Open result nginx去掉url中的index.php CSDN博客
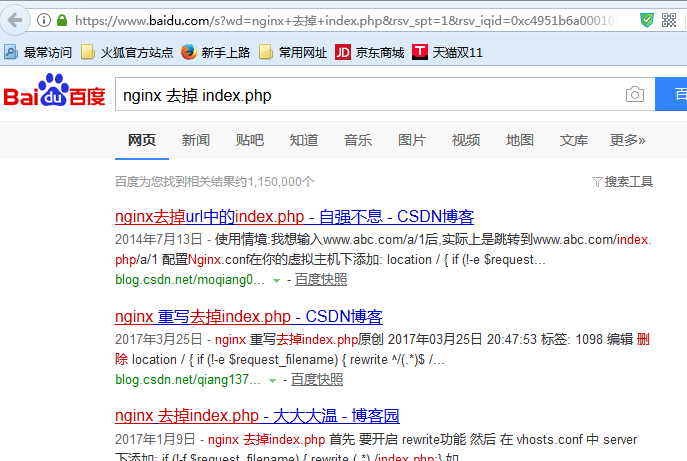Viewport: 687px width, 461px height. point(294,217)
